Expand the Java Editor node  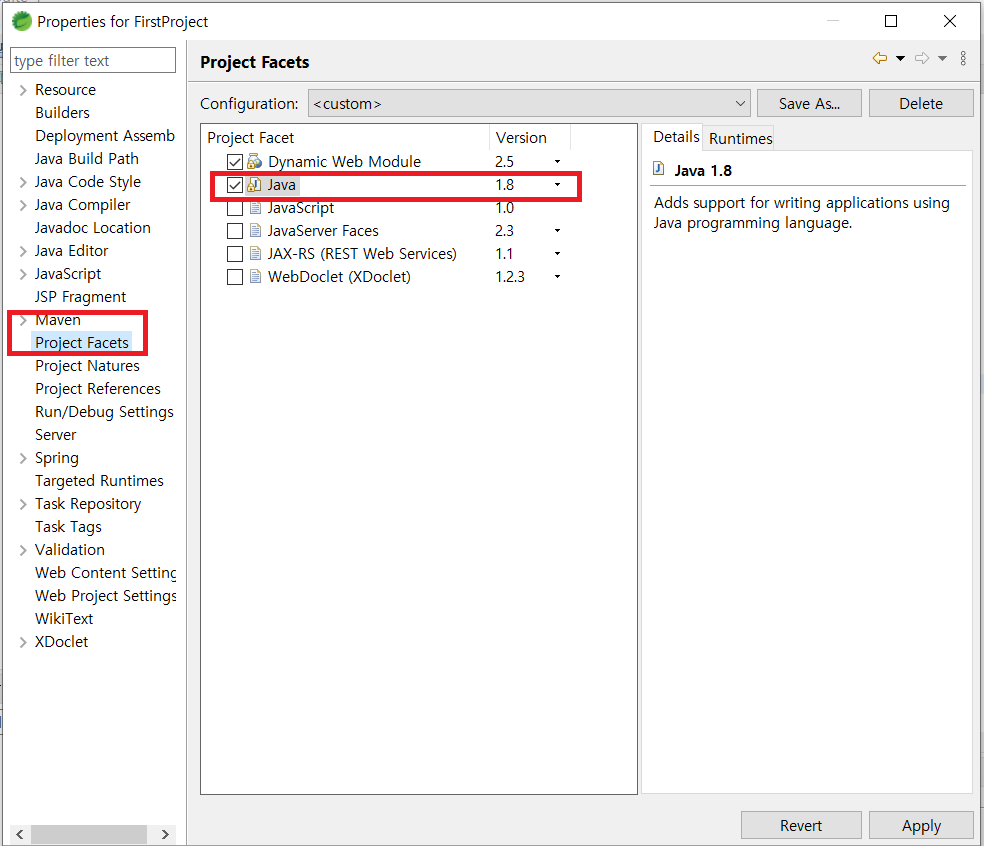coord(23,252)
